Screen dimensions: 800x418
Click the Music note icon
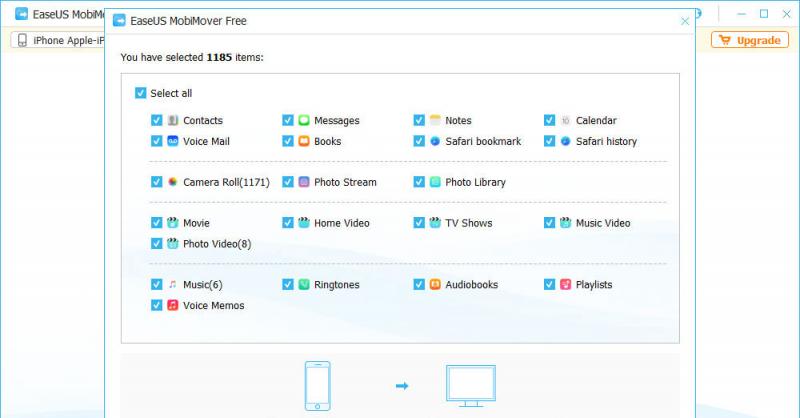173,284
